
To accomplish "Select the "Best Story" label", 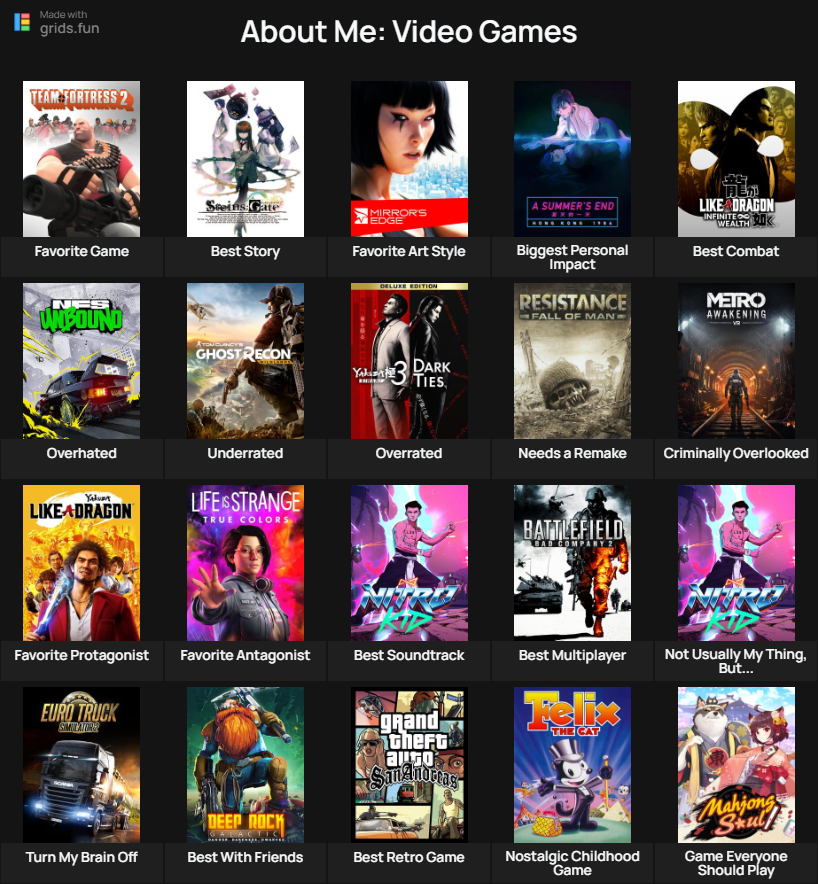I will pyautogui.click(x=245, y=251).
